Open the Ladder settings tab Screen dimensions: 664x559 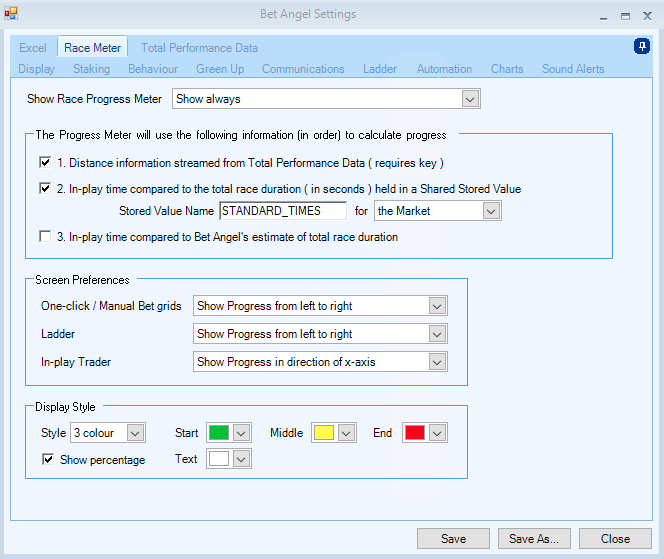pyautogui.click(x=380, y=69)
